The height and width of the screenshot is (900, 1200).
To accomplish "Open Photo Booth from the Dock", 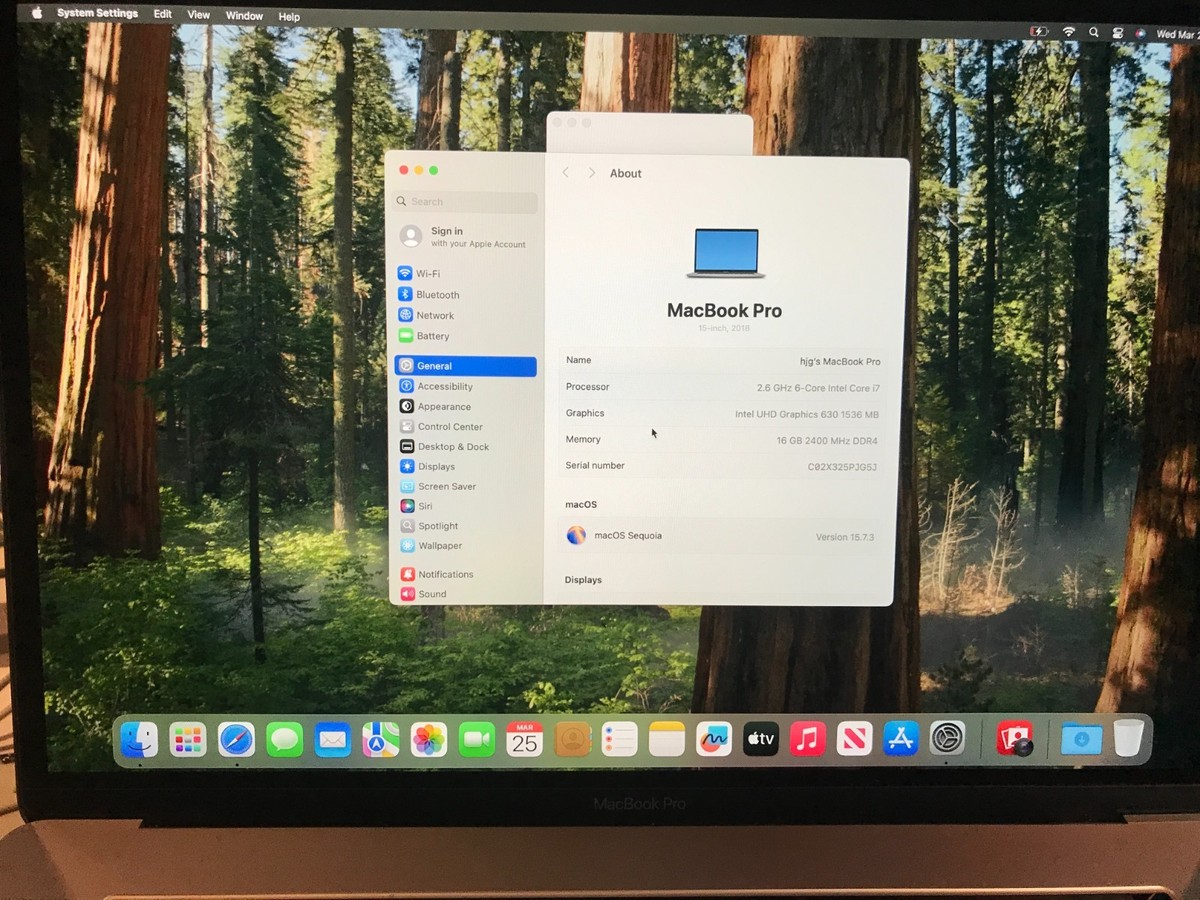I will [1015, 738].
